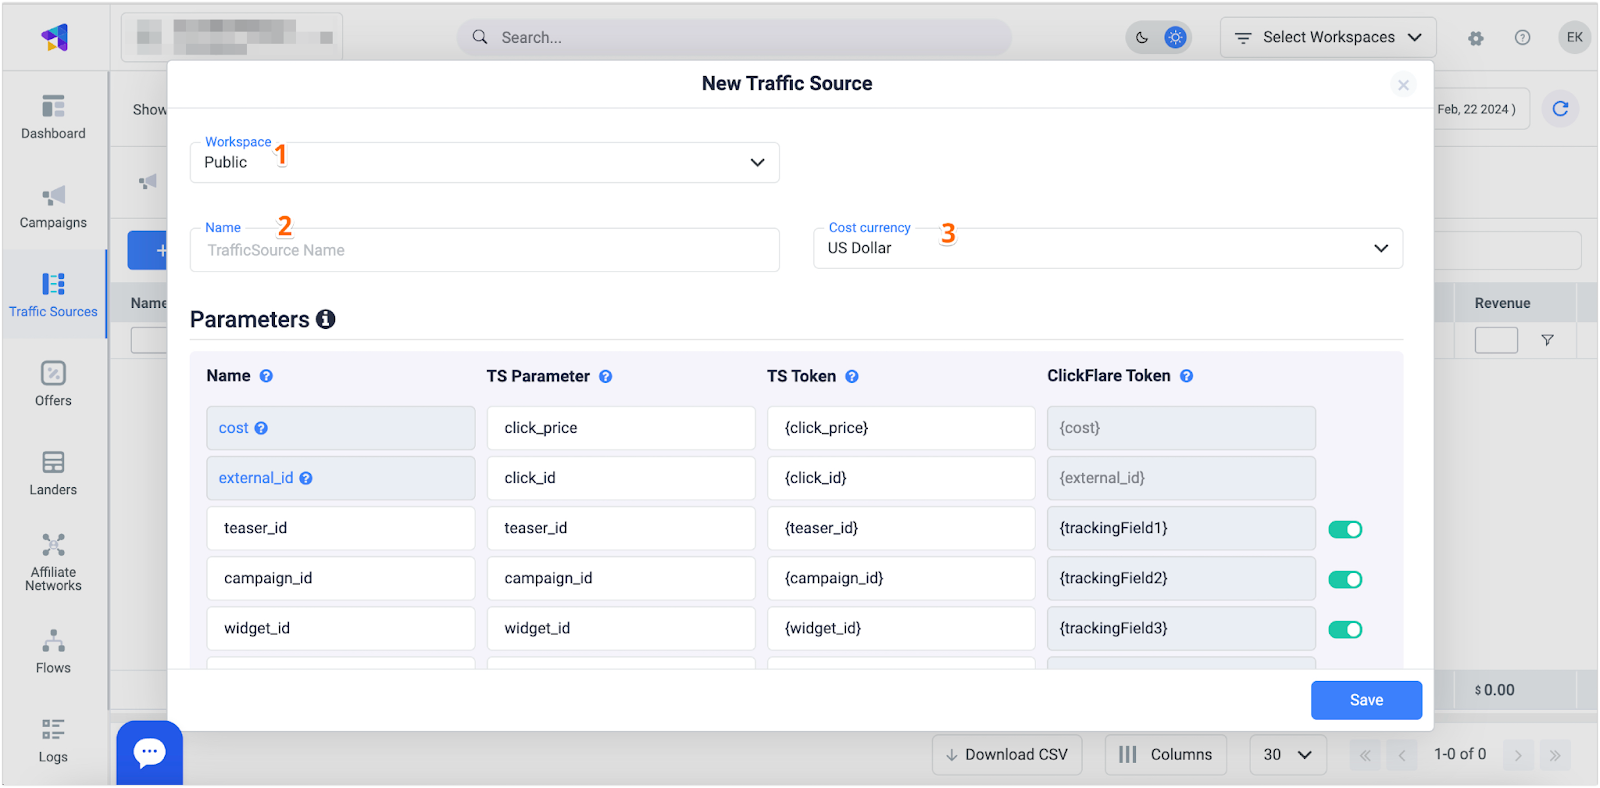Image resolution: width=1600 pixels, height=788 pixels.
Task: Open the Cost currency dropdown
Action: point(1107,248)
